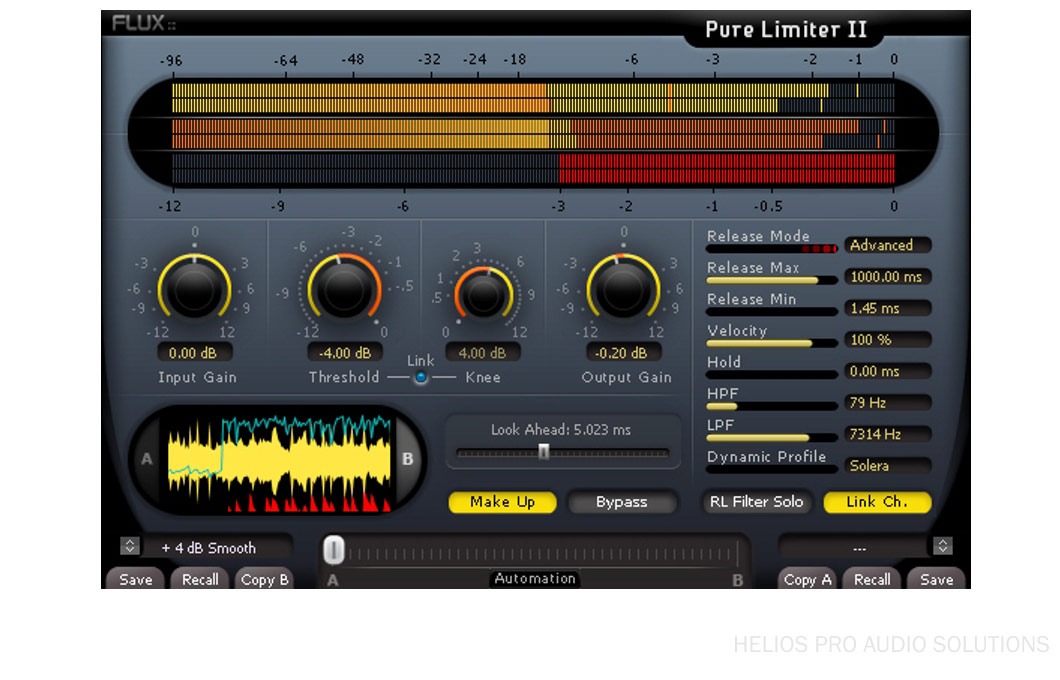Image resolution: width=1060 pixels, height=680 pixels.
Task: Click the Copy B button
Action: [x=264, y=580]
